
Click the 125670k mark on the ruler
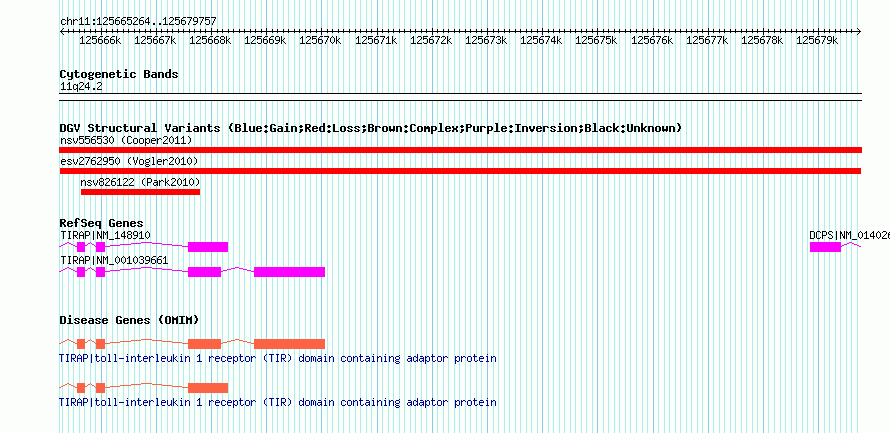coord(320,40)
